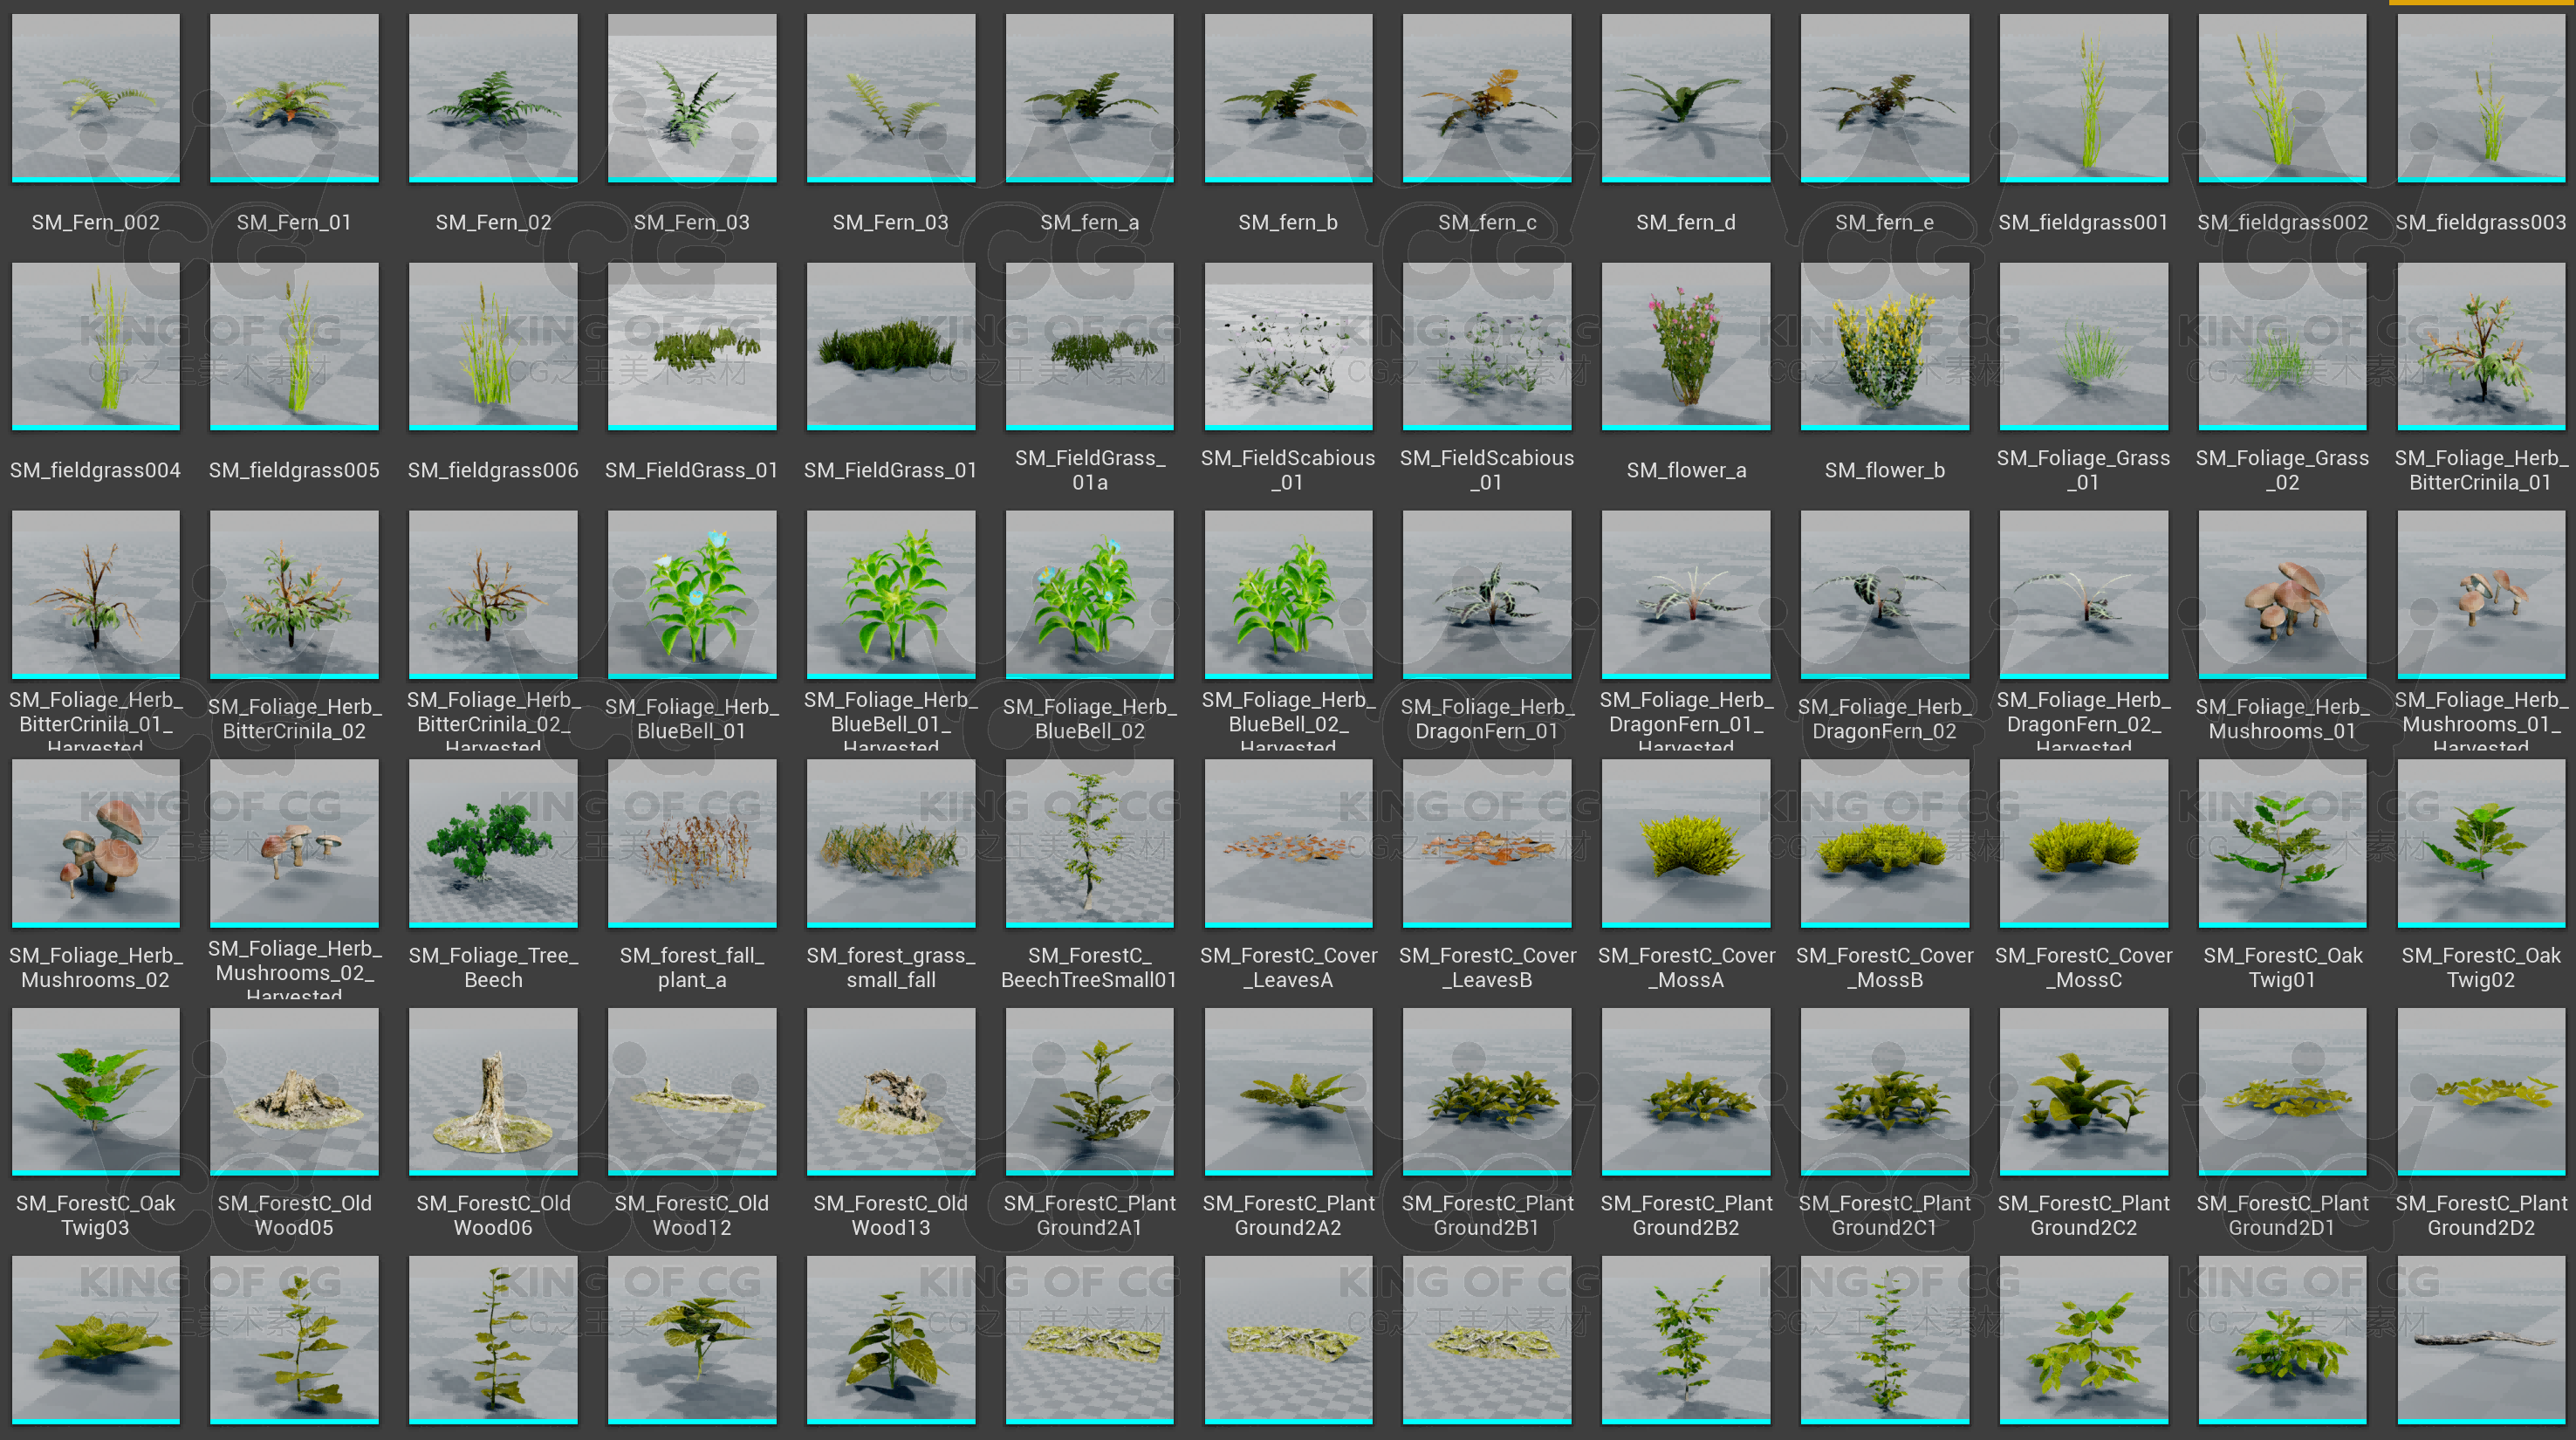This screenshot has height=1440, width=2576.
Task: Select the SM_ForestC_OakTwig02 asset
Action: pyautogui.click(x=2480, y=842)
